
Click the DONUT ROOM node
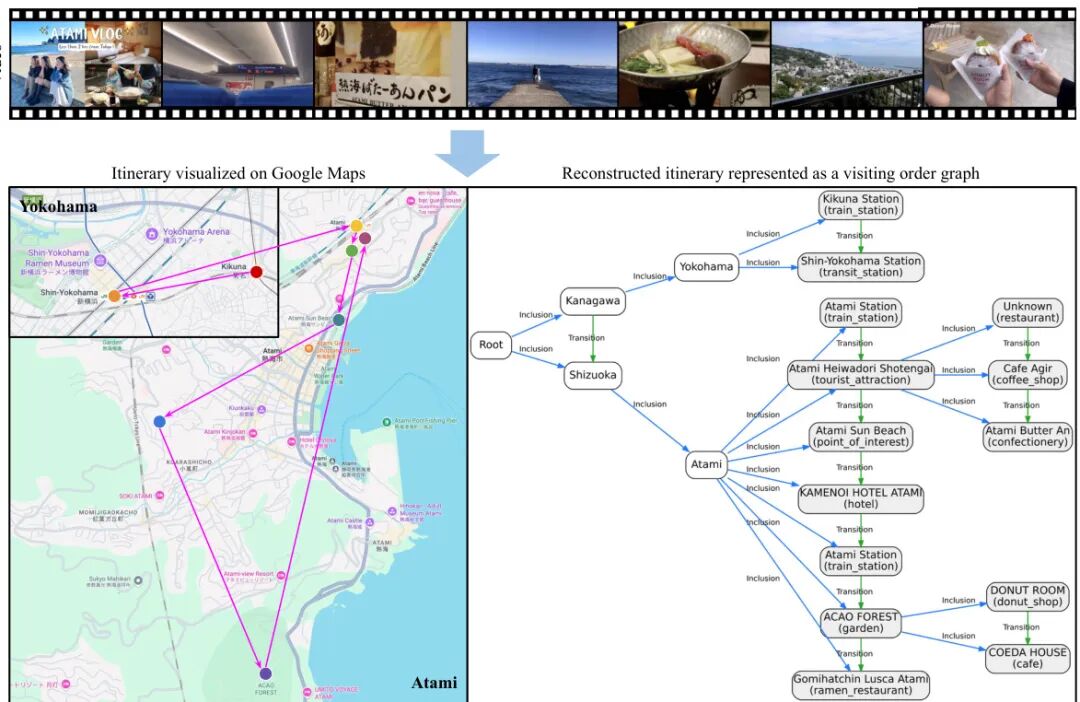click(1028, 596)
